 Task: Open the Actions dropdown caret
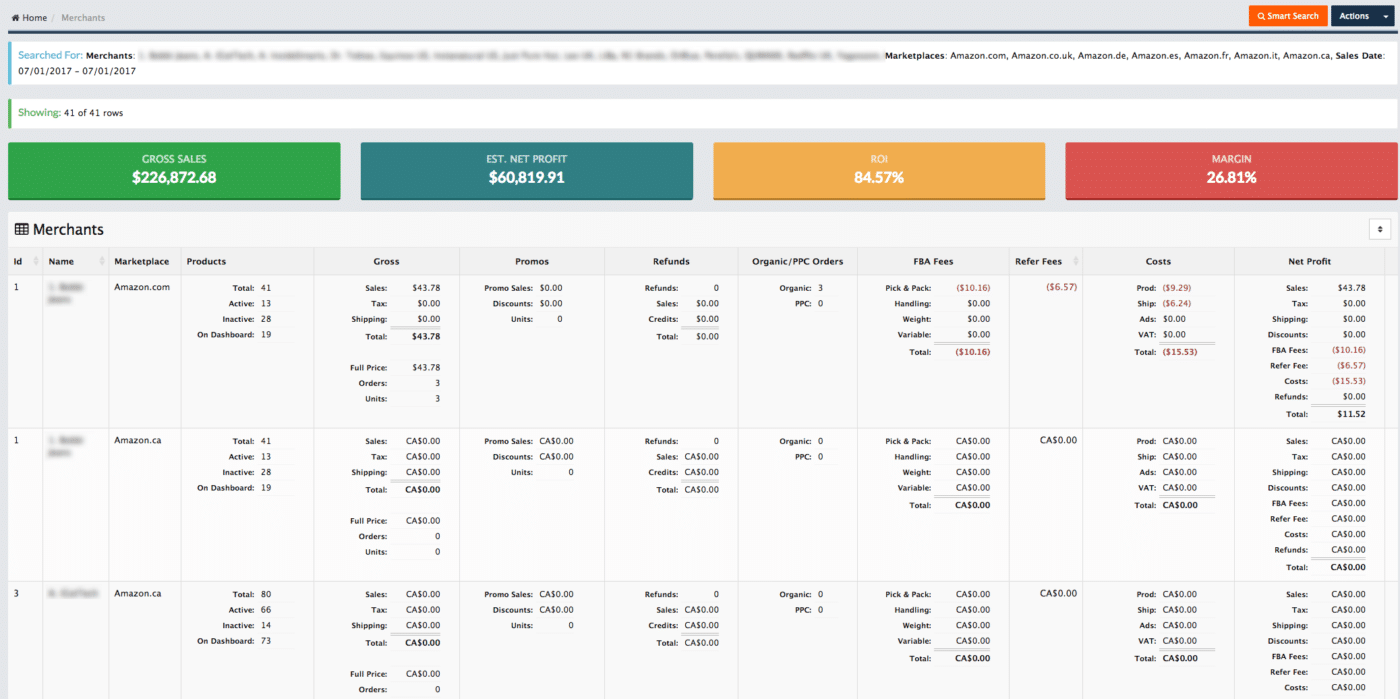pyautogui.click(x=1386, y=16)
